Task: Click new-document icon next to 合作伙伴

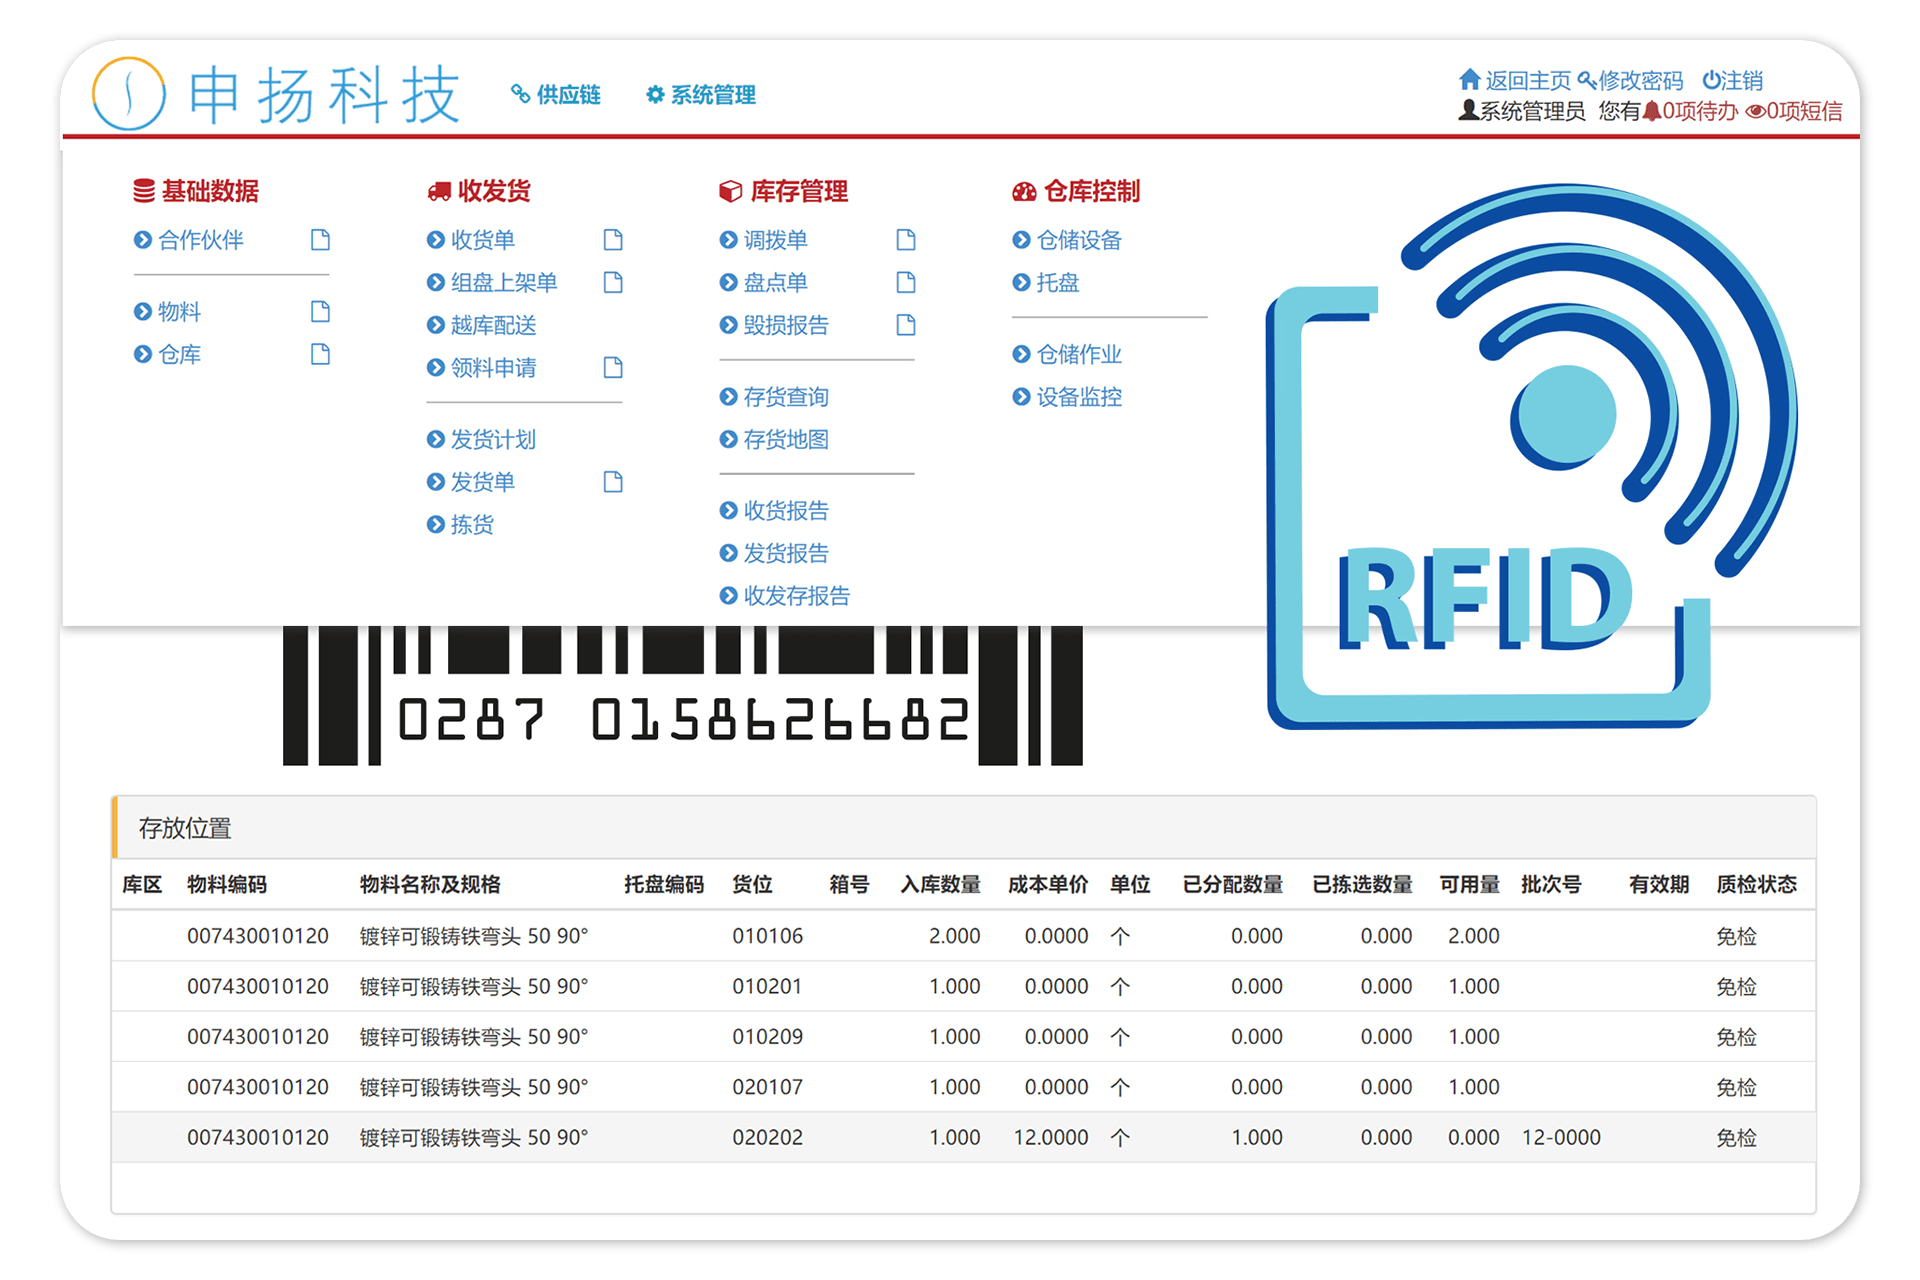Action: pyautogui.click(x=320, y=240)
